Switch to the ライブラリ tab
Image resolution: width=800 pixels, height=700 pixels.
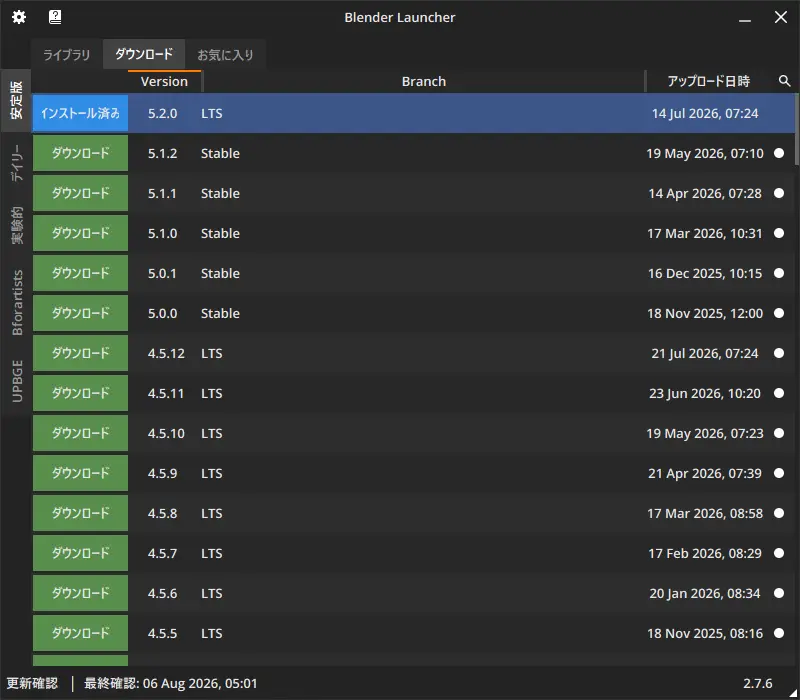pos(67,55)
